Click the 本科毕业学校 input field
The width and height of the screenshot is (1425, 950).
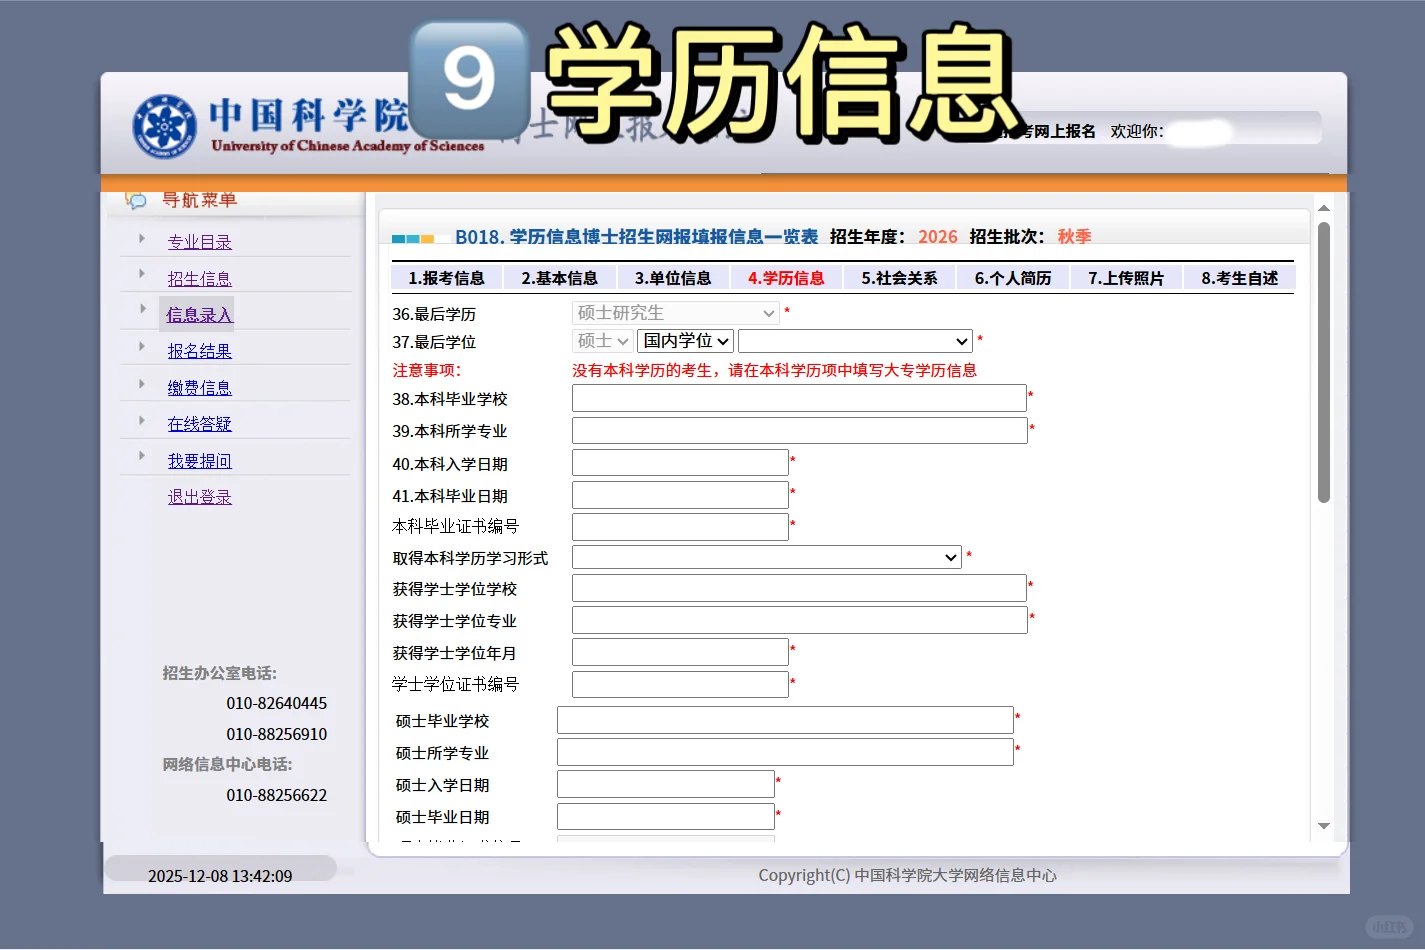point(798,397)
